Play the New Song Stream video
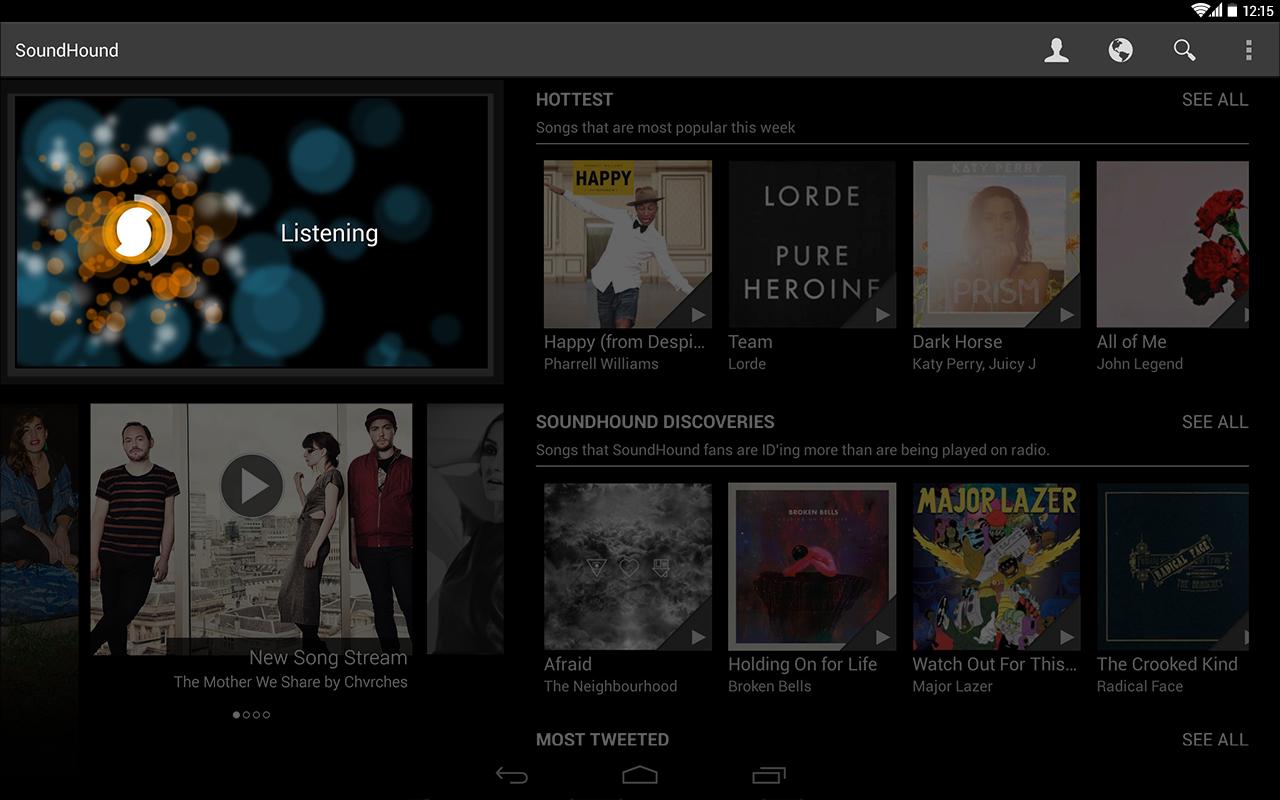The image size is (1280, 800). pos(250,483)
